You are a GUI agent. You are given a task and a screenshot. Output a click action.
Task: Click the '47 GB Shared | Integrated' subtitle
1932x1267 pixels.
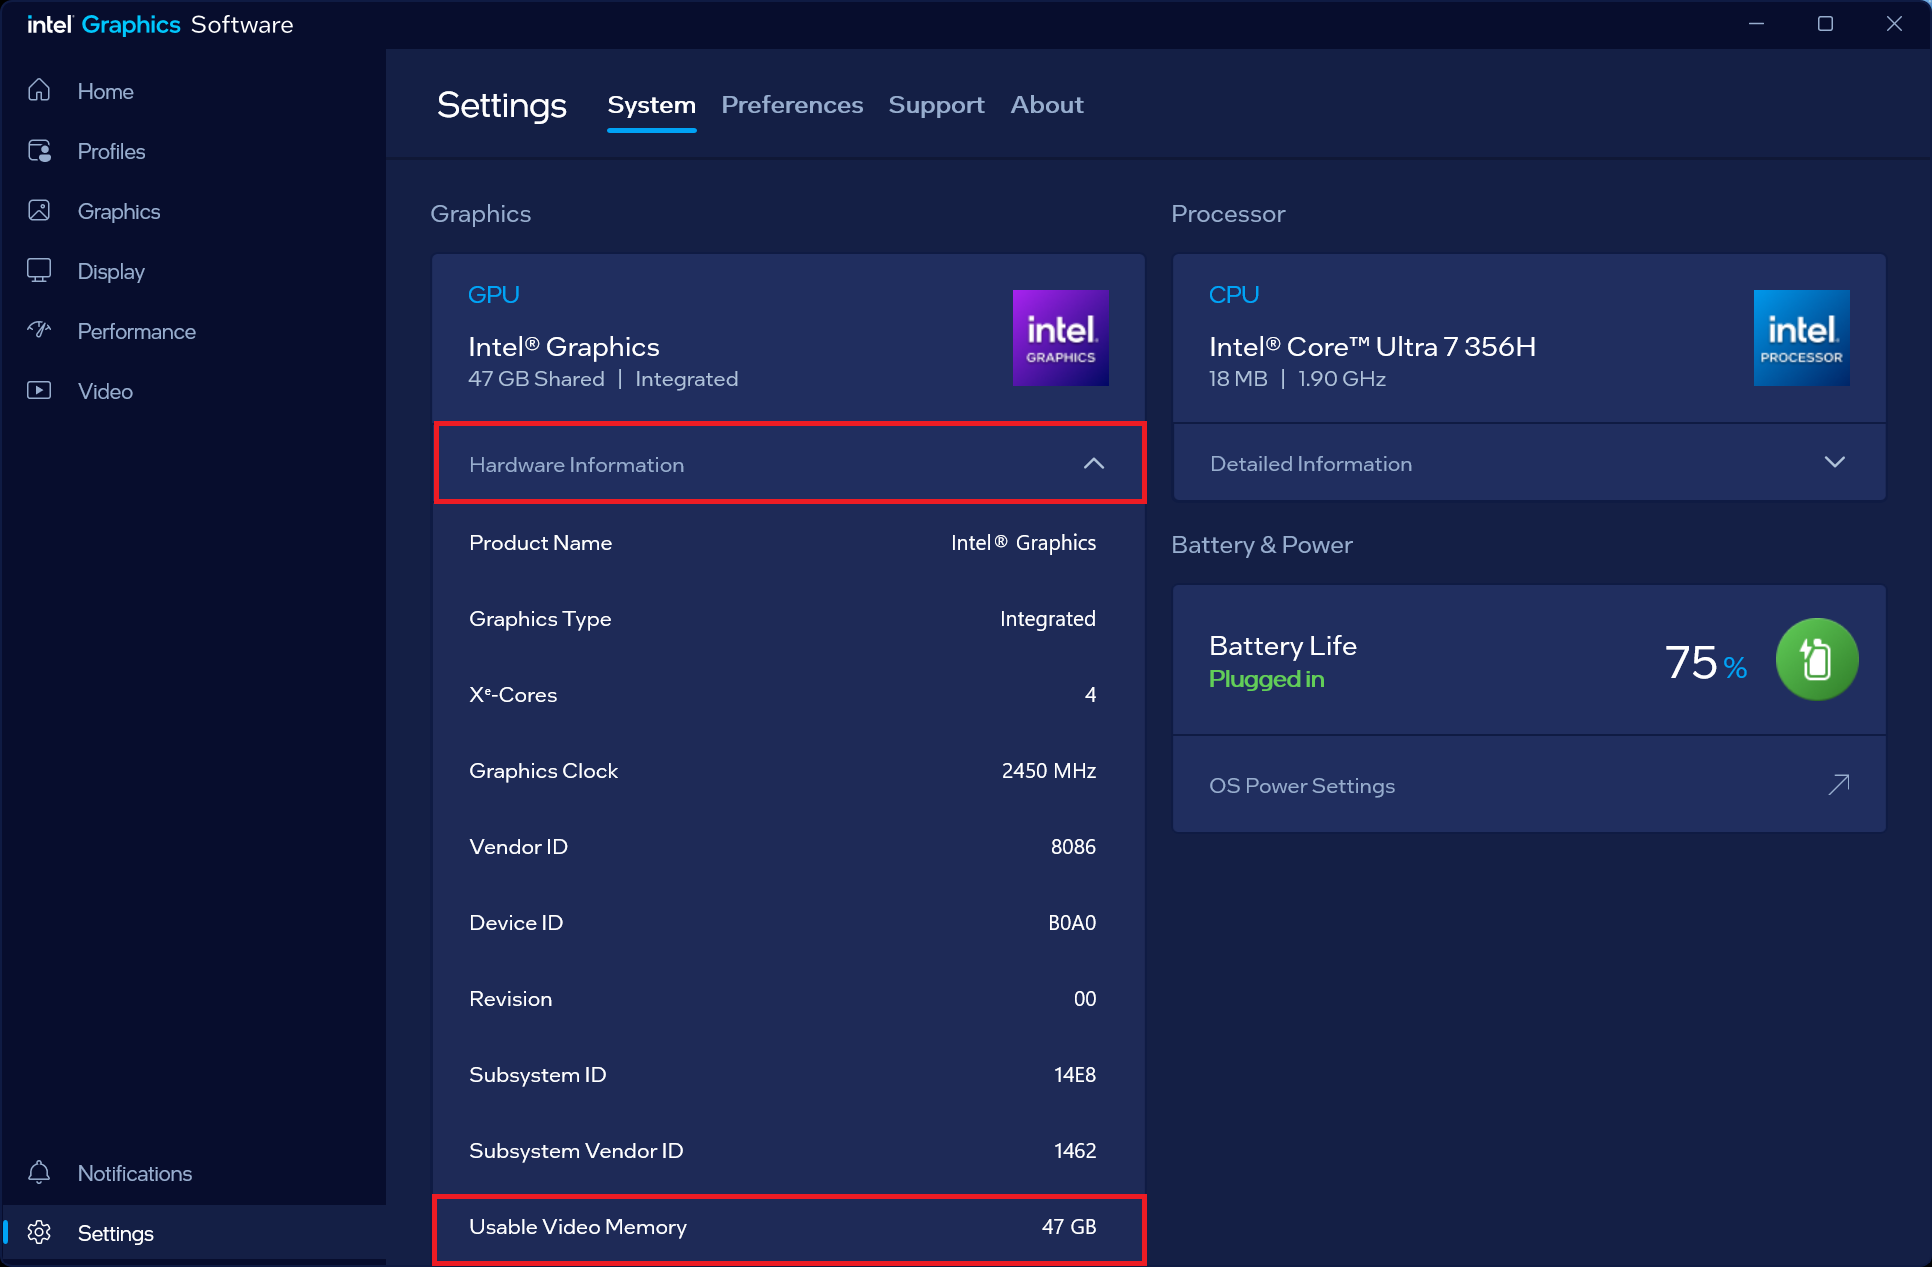[x=603, y=379]
